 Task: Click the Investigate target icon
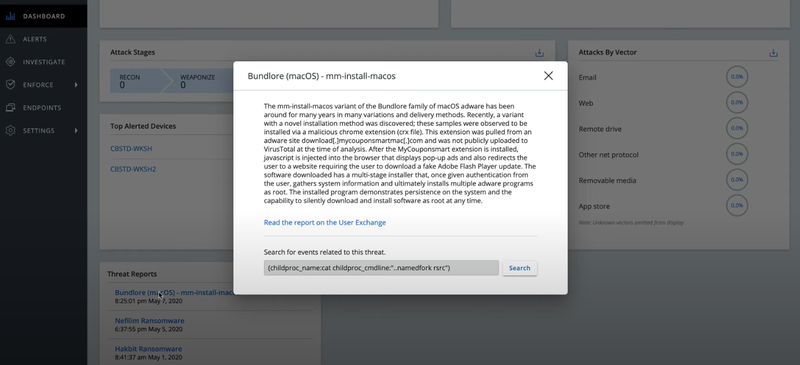(10, 62)
